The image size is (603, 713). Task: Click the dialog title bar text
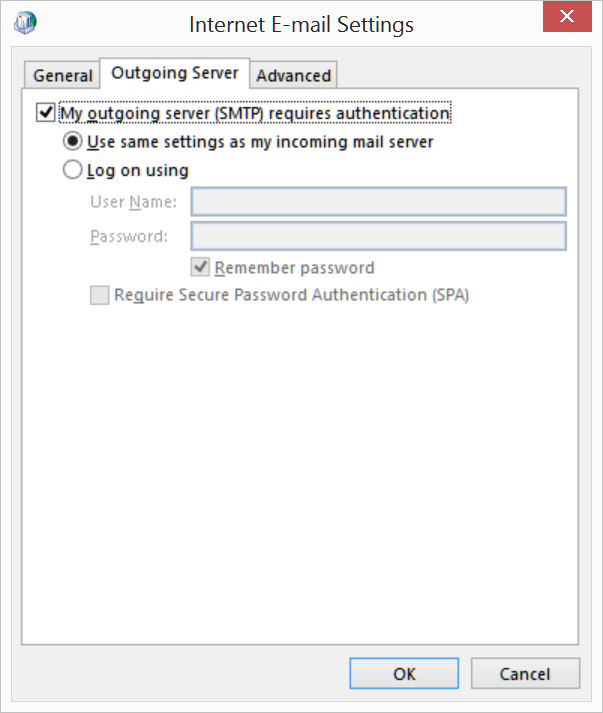(x=301, y=23)
